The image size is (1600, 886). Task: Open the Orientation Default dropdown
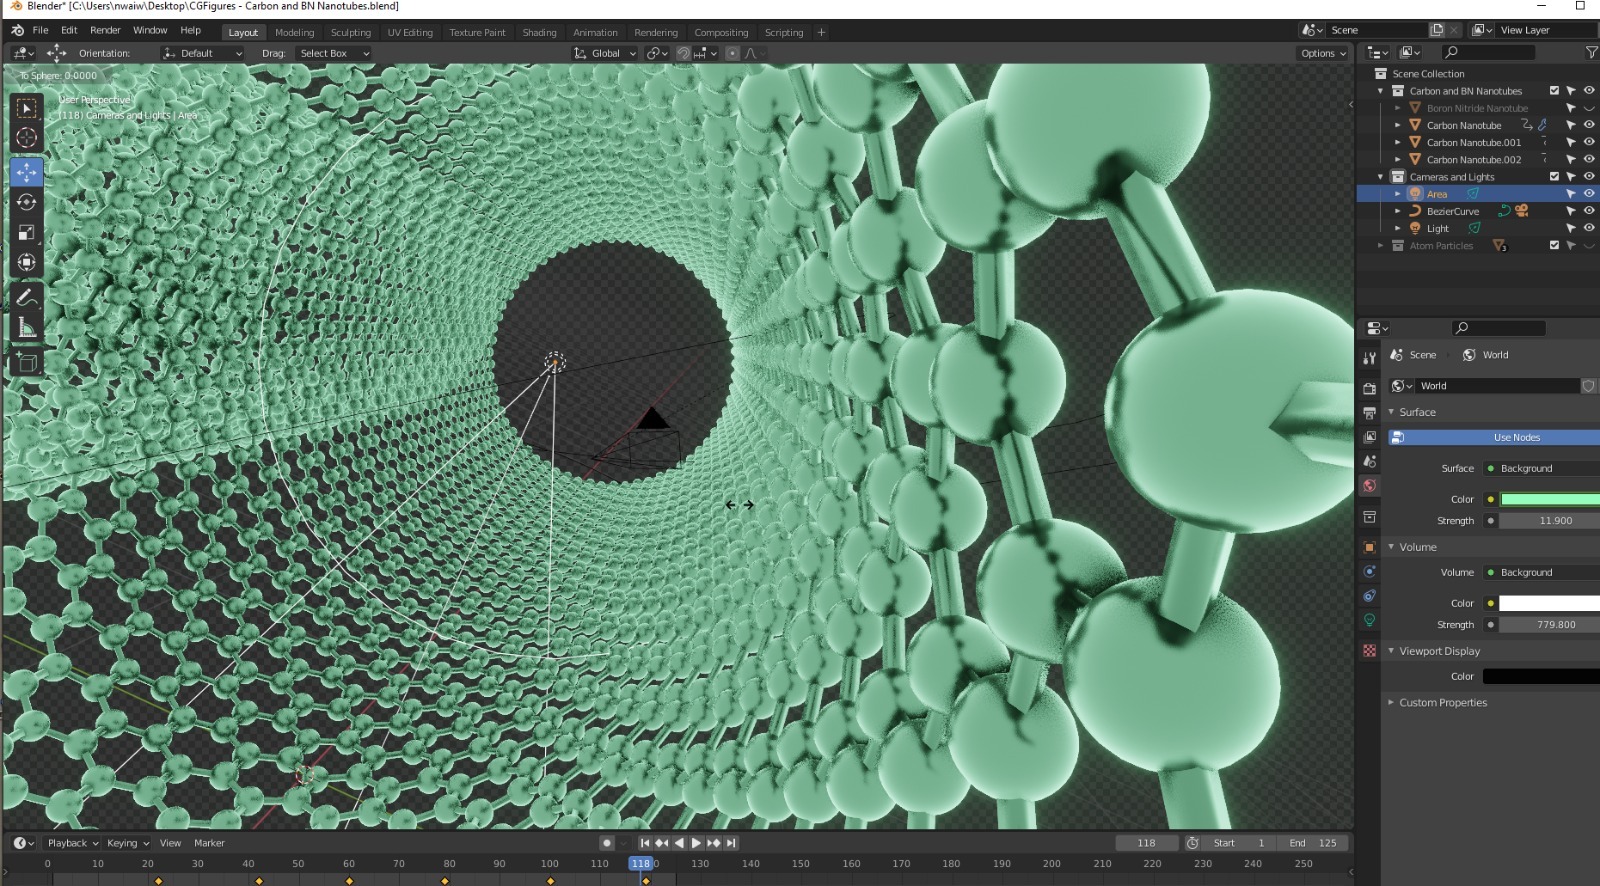point(203,53)
